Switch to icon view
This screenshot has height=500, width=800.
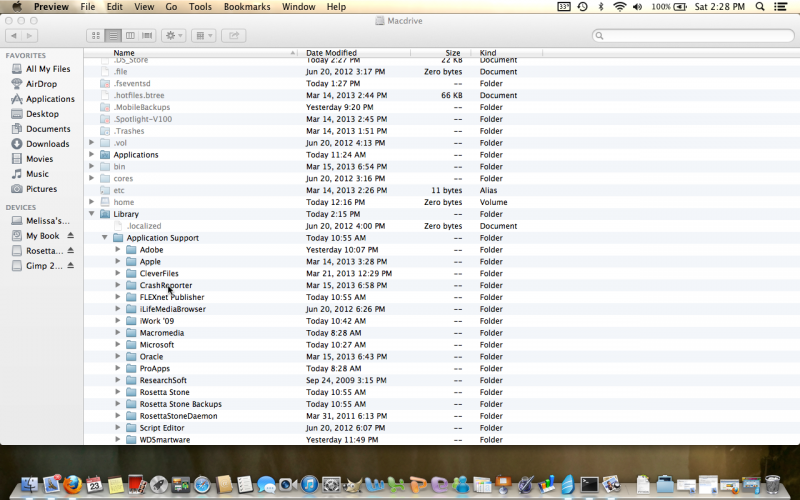(95, 35)
